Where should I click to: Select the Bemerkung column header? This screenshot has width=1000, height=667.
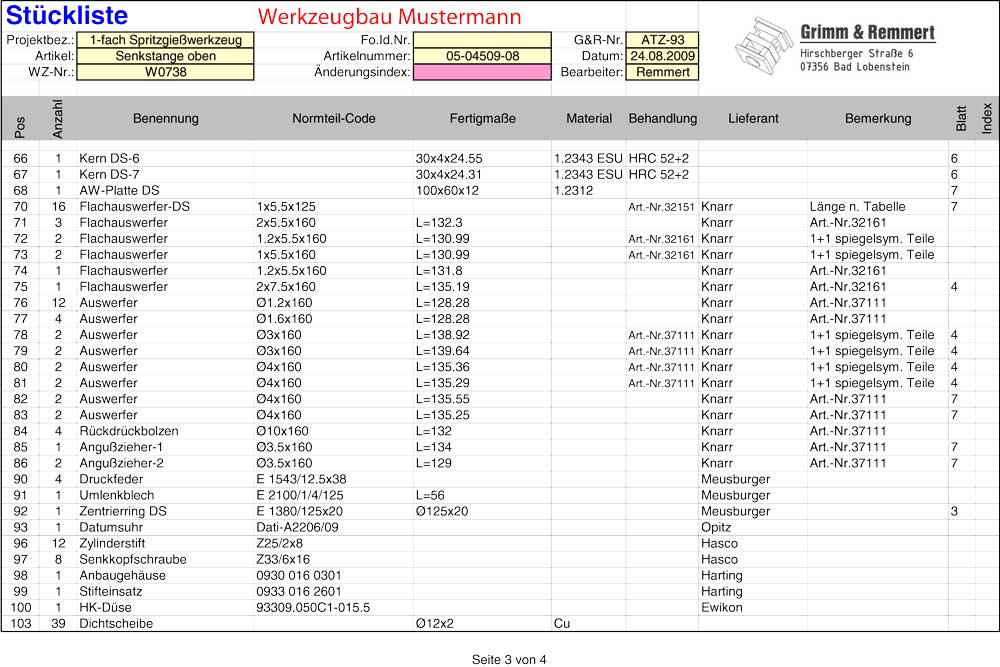click(x=877, y=119)
